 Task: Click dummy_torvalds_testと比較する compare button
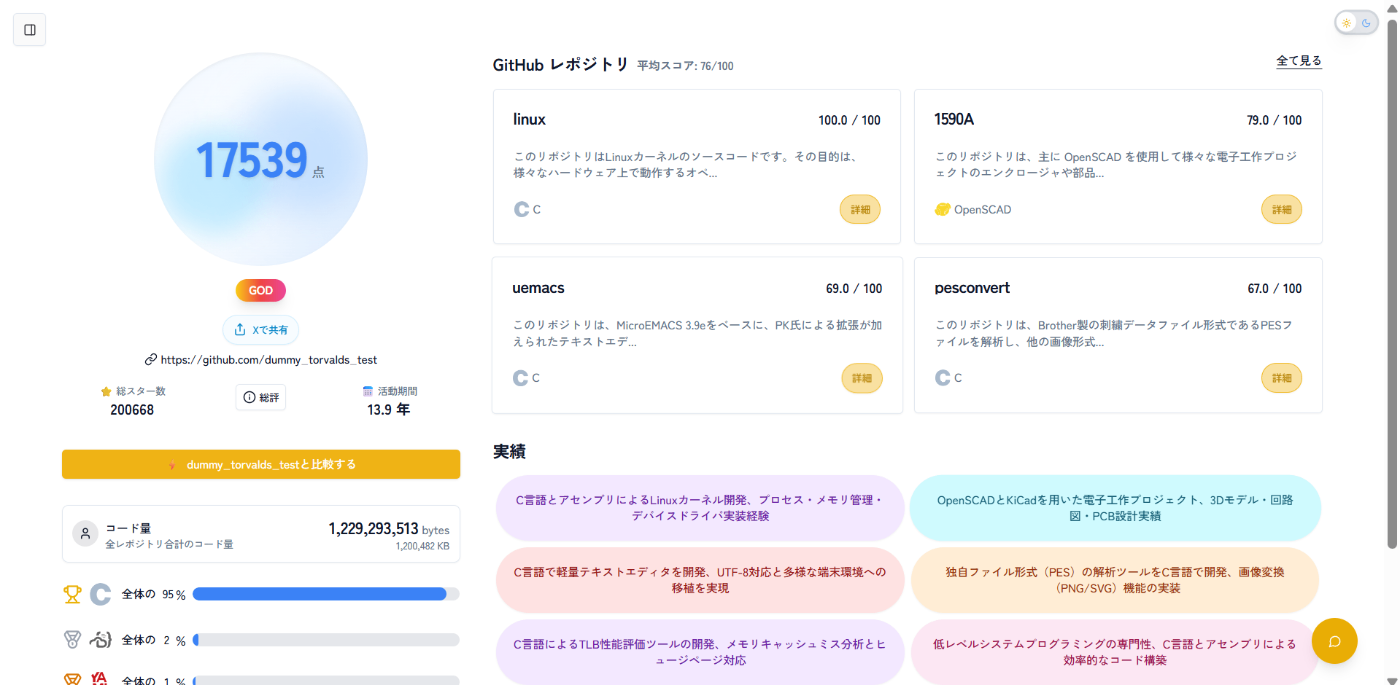click(x=261, y=465)
